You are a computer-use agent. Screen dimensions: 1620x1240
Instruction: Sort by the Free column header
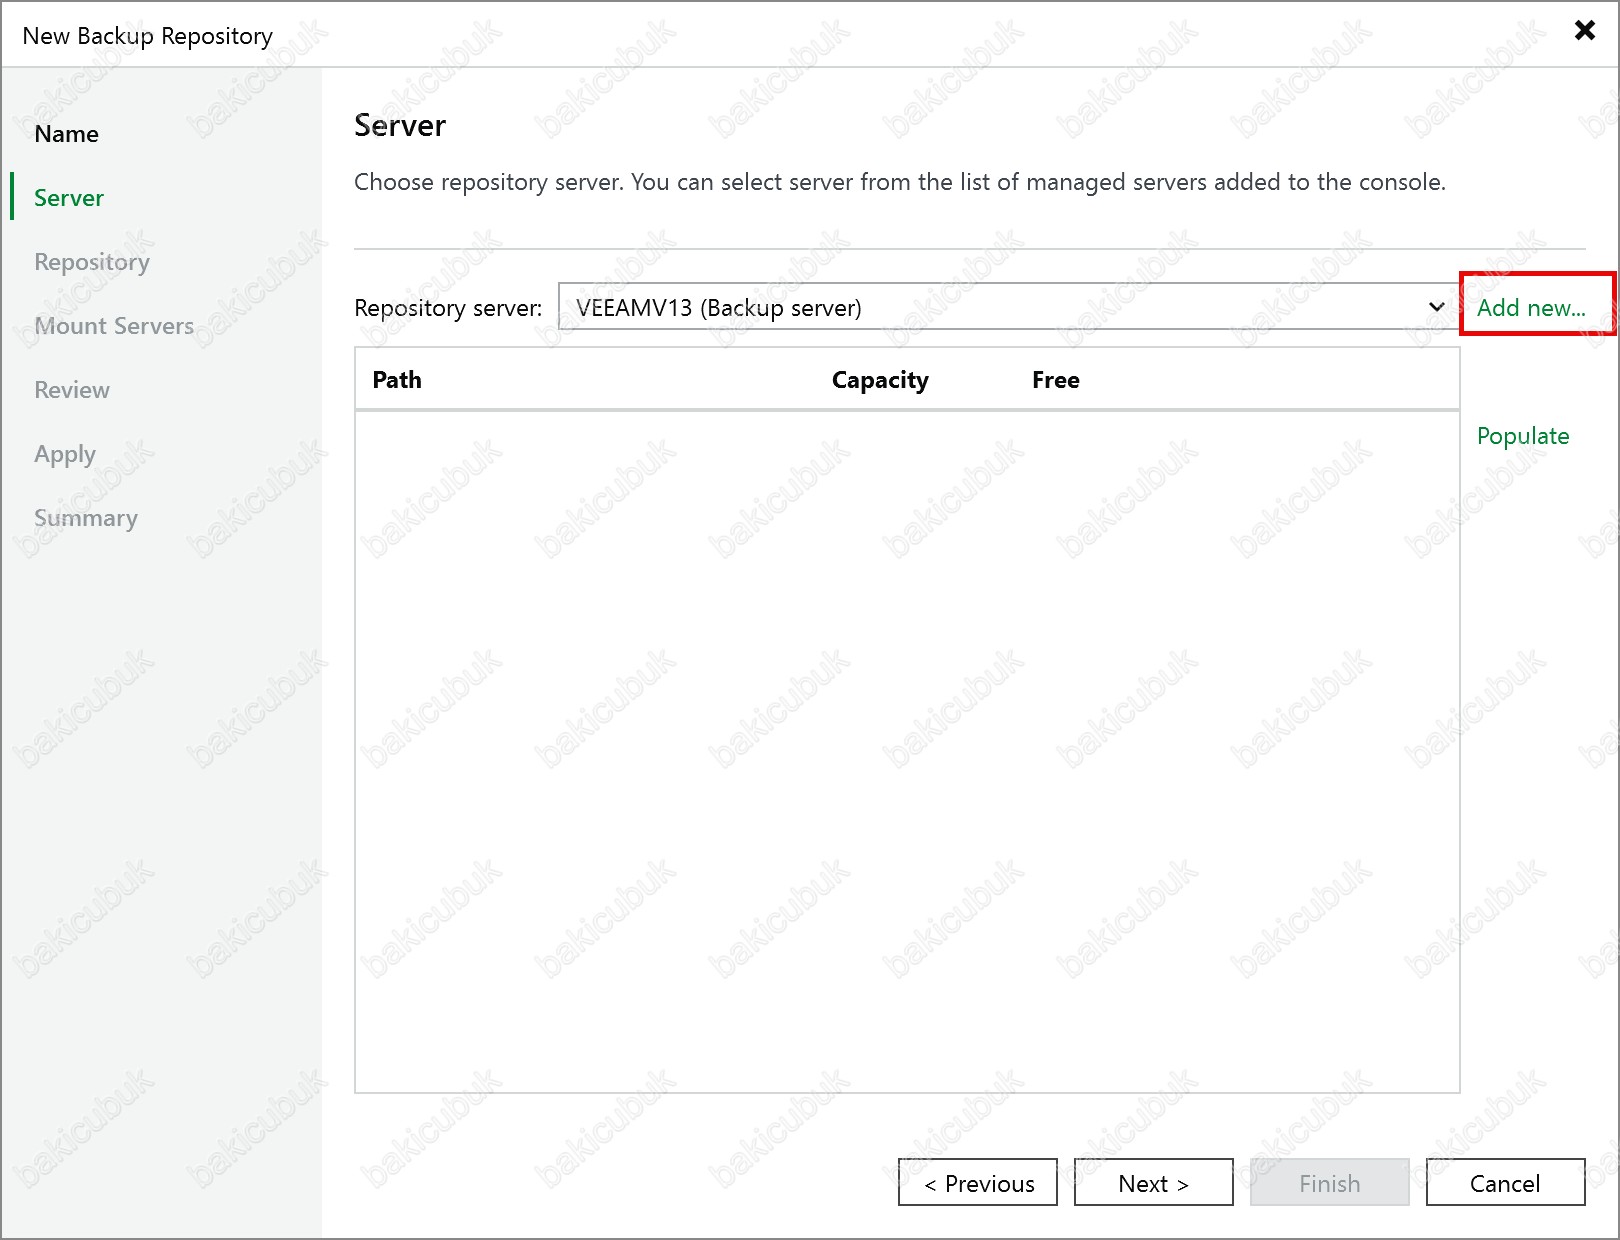click(x=1055, y=380)
